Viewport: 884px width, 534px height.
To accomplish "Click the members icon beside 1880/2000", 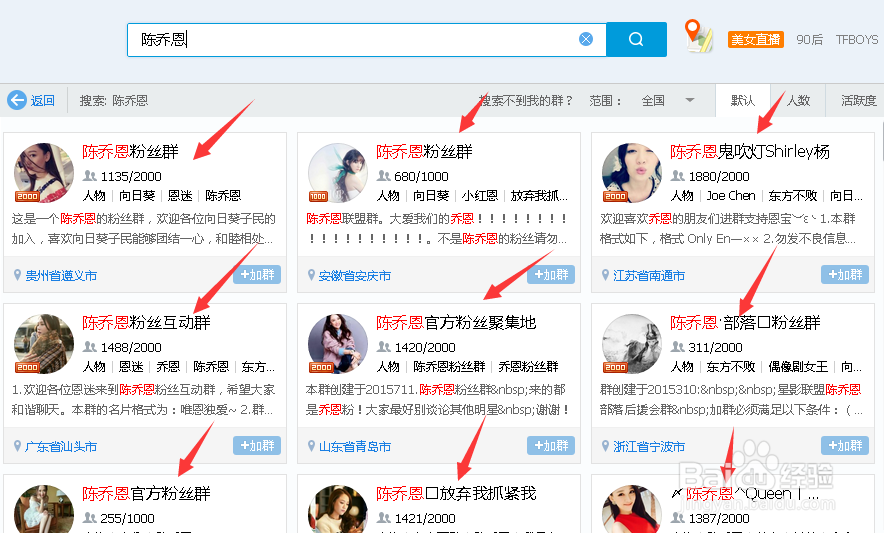I will 678,176.
